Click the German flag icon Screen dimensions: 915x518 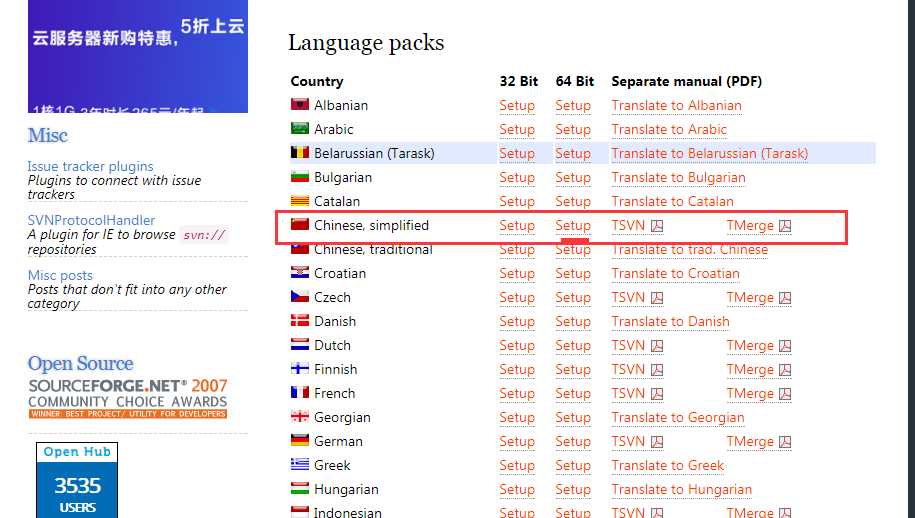tap(300, 440)
